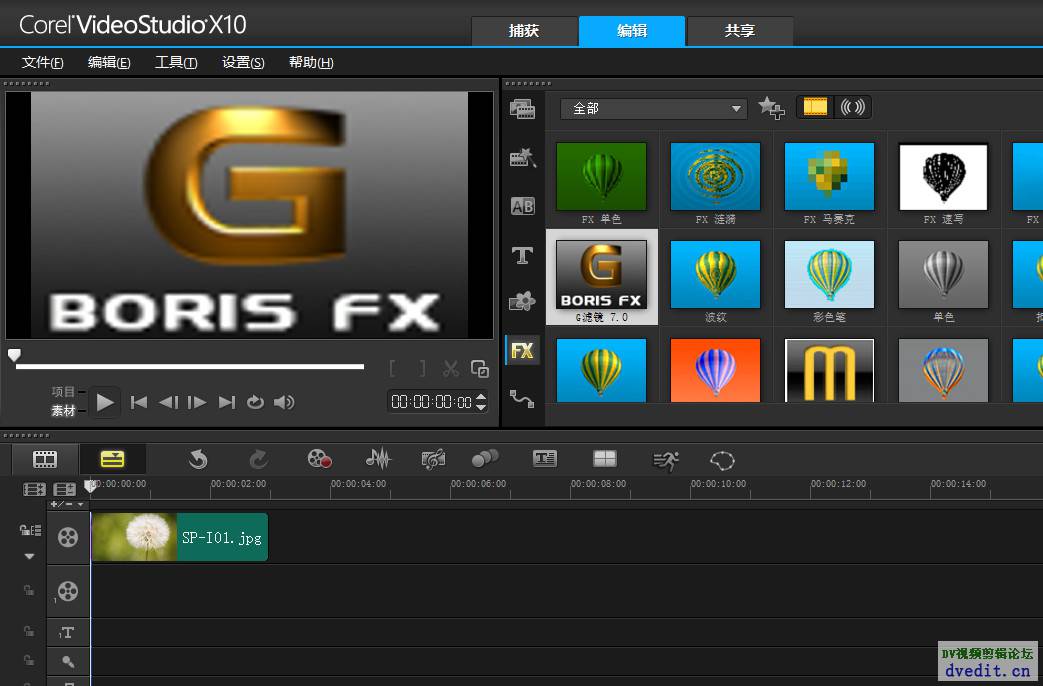Select the FX 单色 filter thumbnail
Image resolution: width=1043 pixels, height=686 pixels.
tap(601, 177)
